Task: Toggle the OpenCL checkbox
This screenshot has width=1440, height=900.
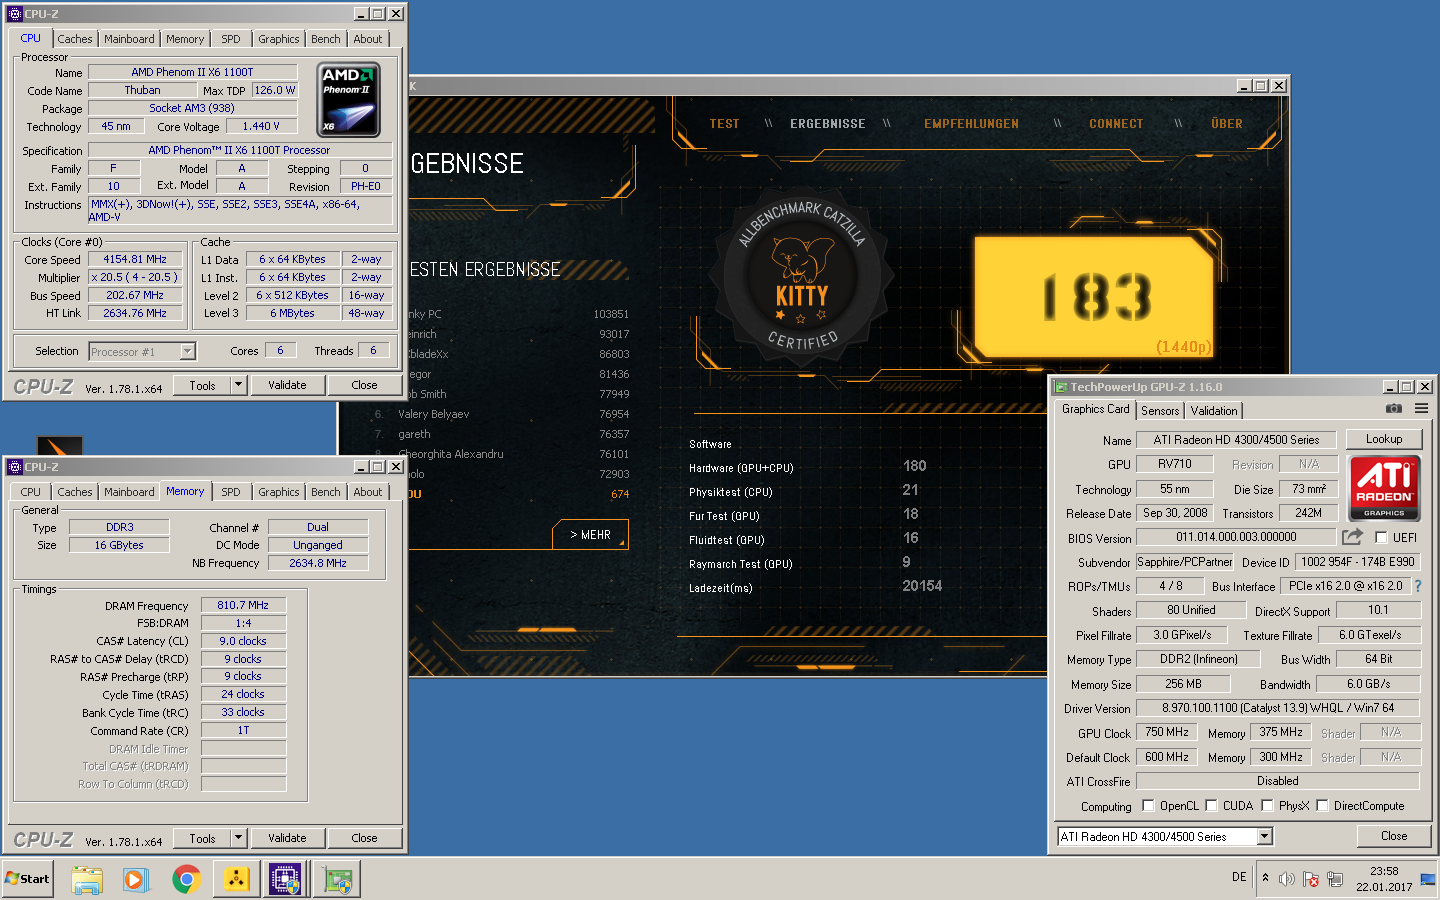Action: point(1148,805)
